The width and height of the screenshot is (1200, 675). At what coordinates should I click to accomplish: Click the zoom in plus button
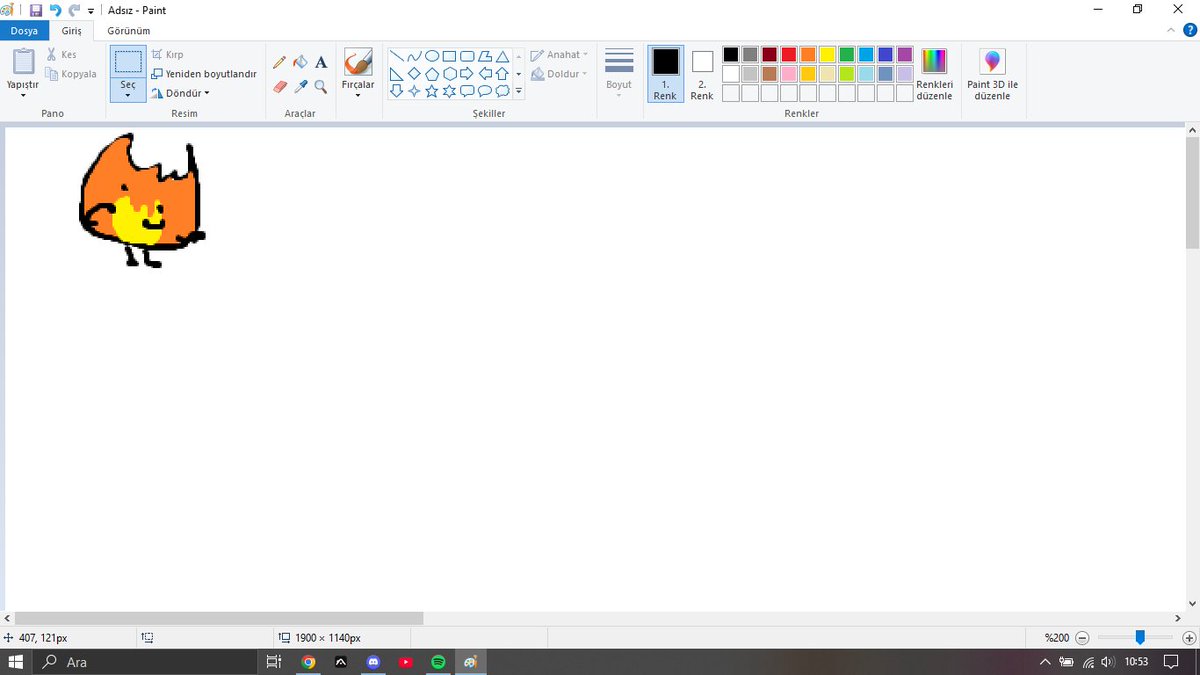tap(1188, 637)
